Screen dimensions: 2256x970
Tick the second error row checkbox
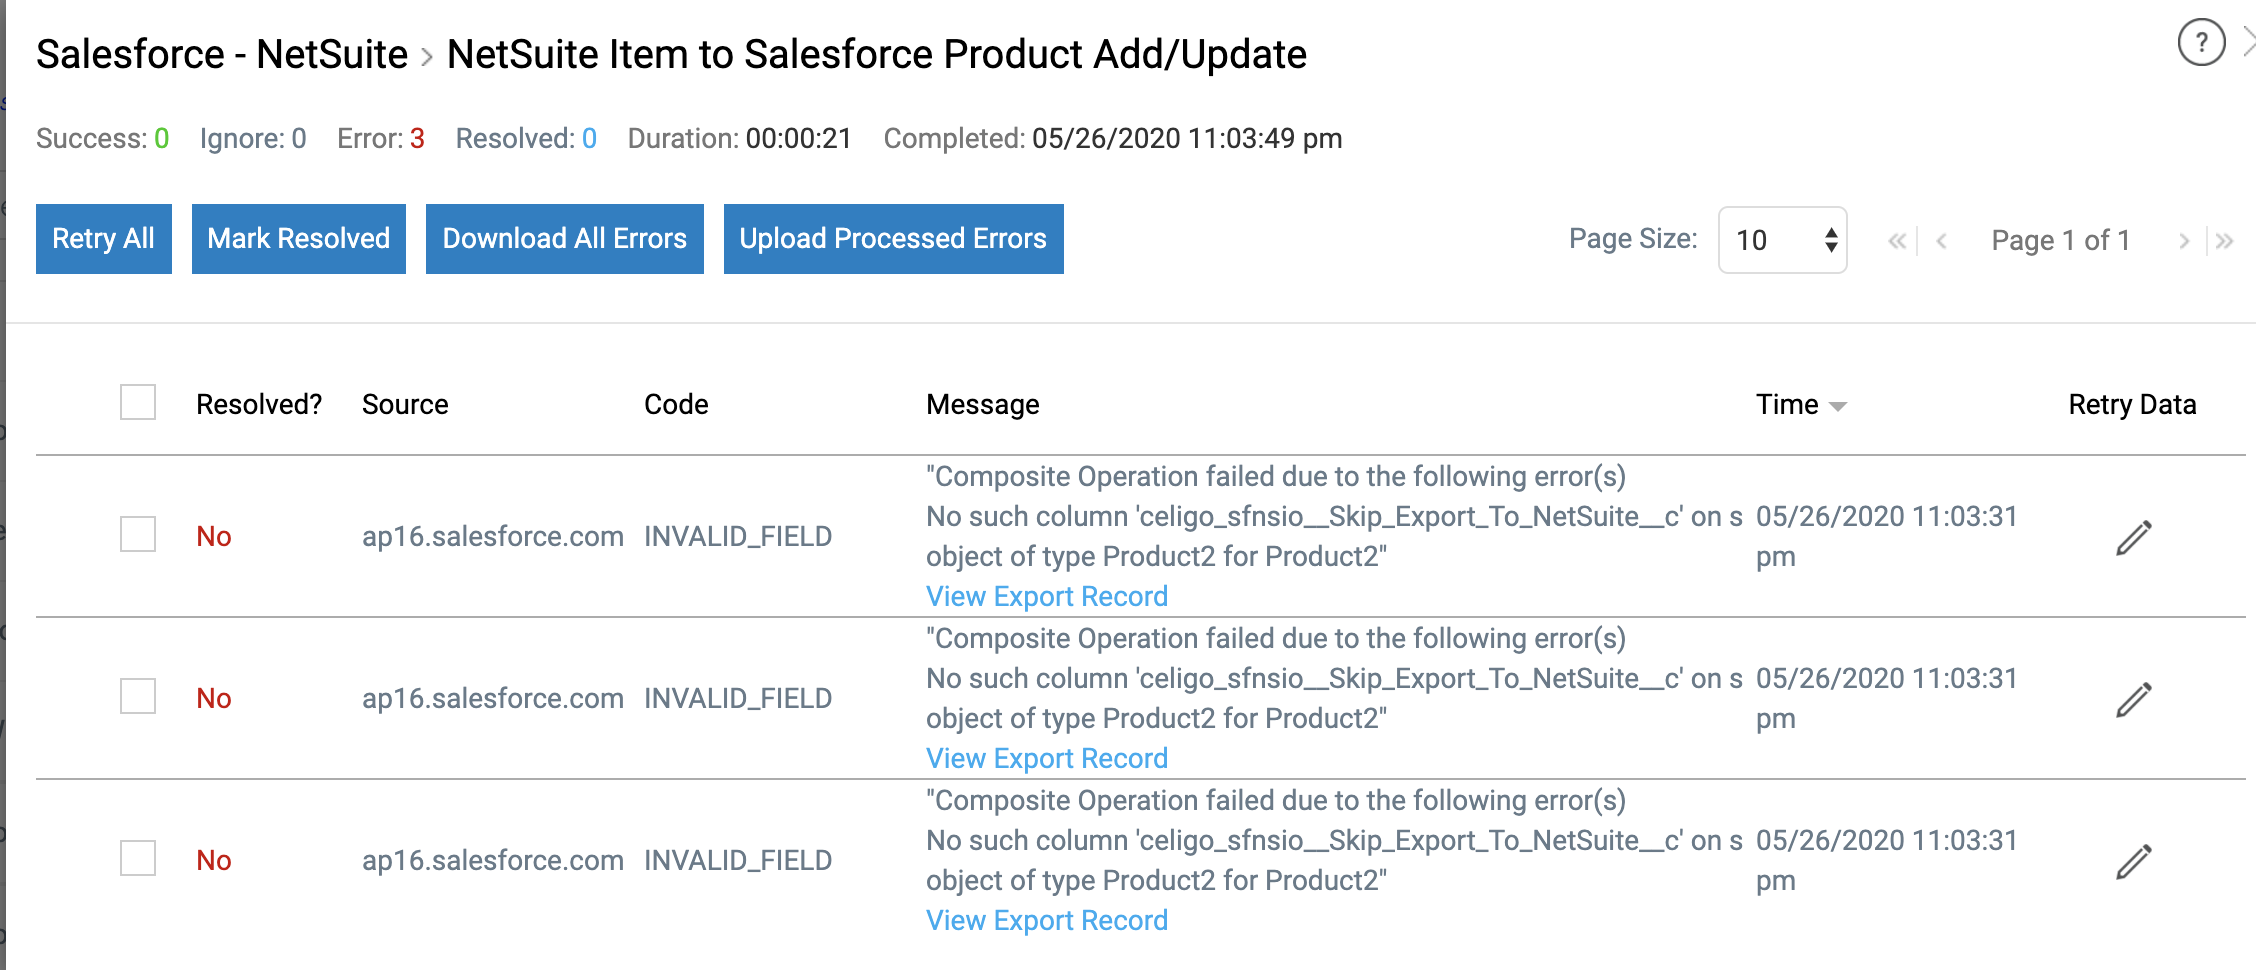tap(138, 696)
